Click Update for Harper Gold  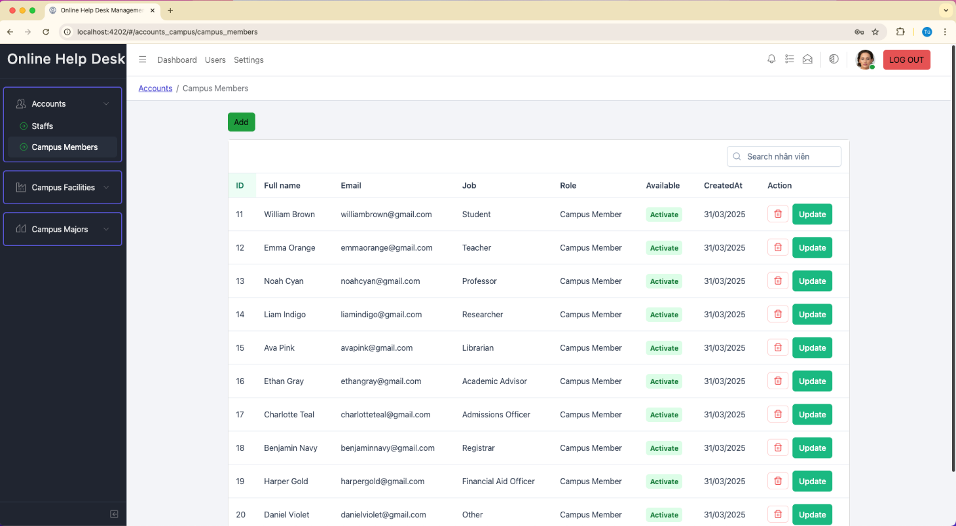point(812,481)
